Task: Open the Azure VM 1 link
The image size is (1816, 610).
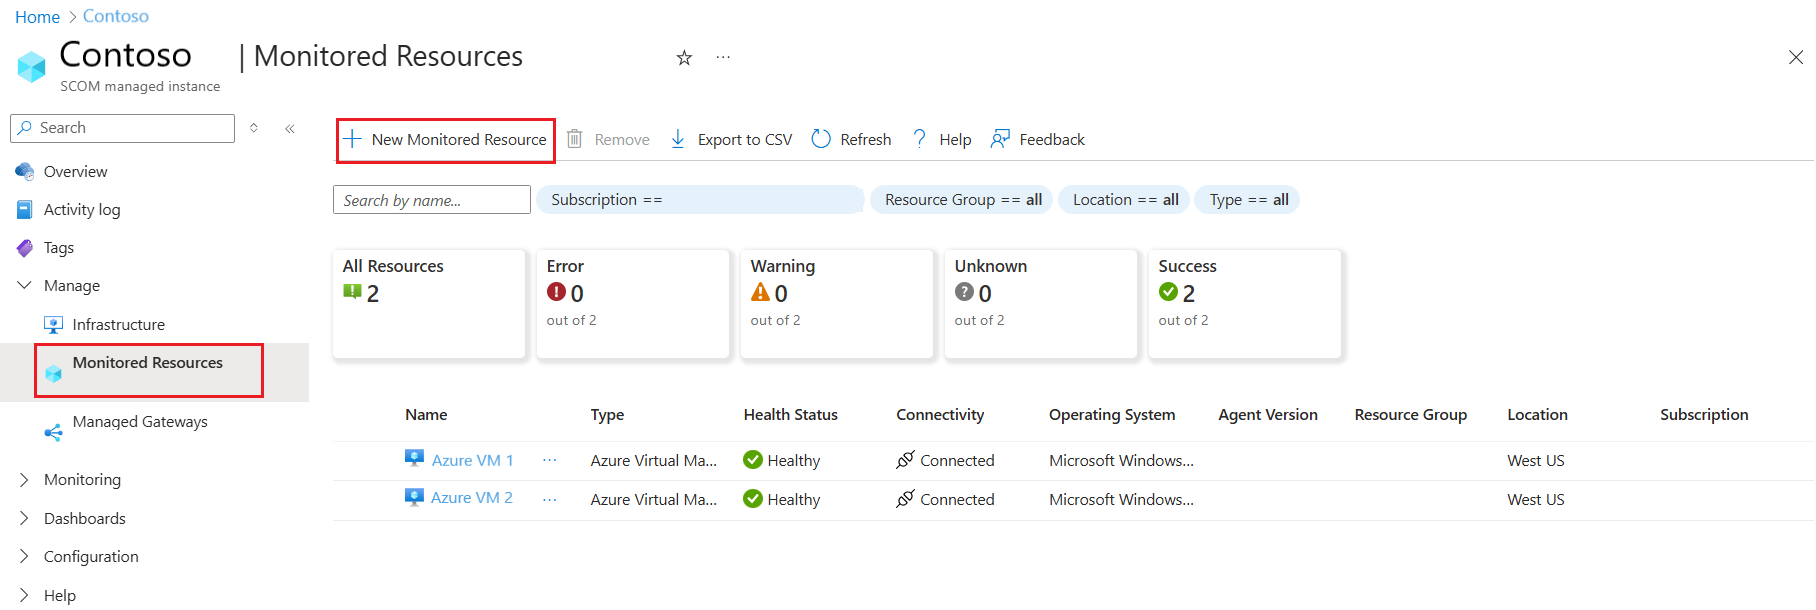Action: [x=472, y=460]
